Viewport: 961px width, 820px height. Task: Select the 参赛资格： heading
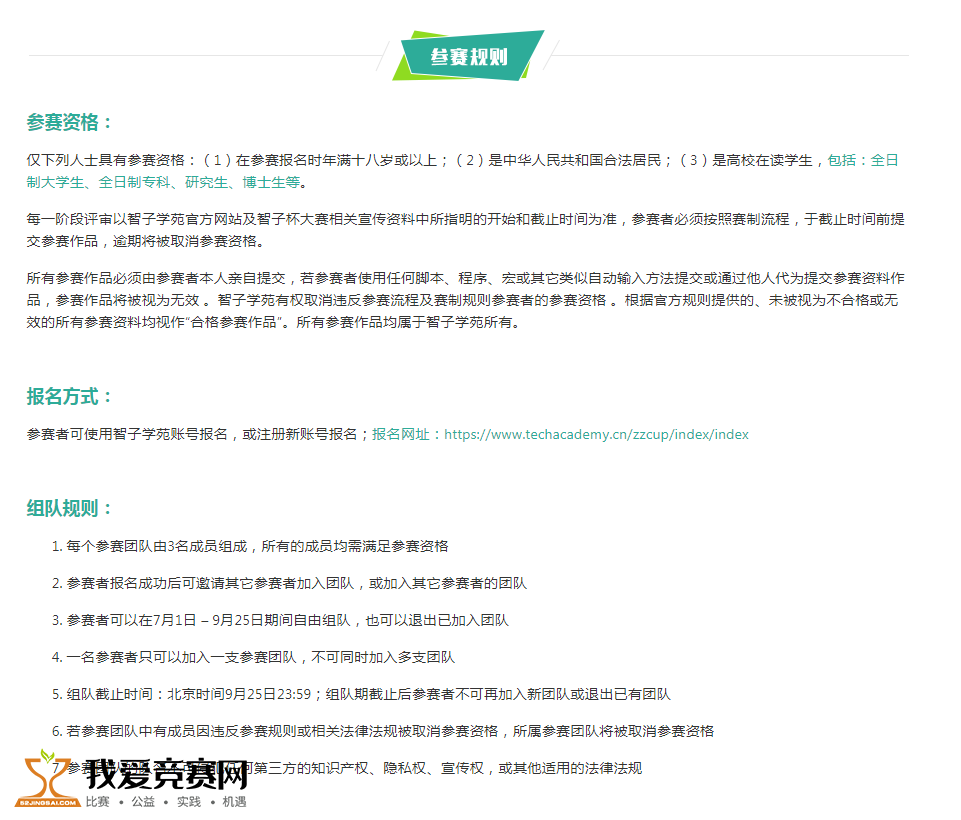click(x=69, y=122)
